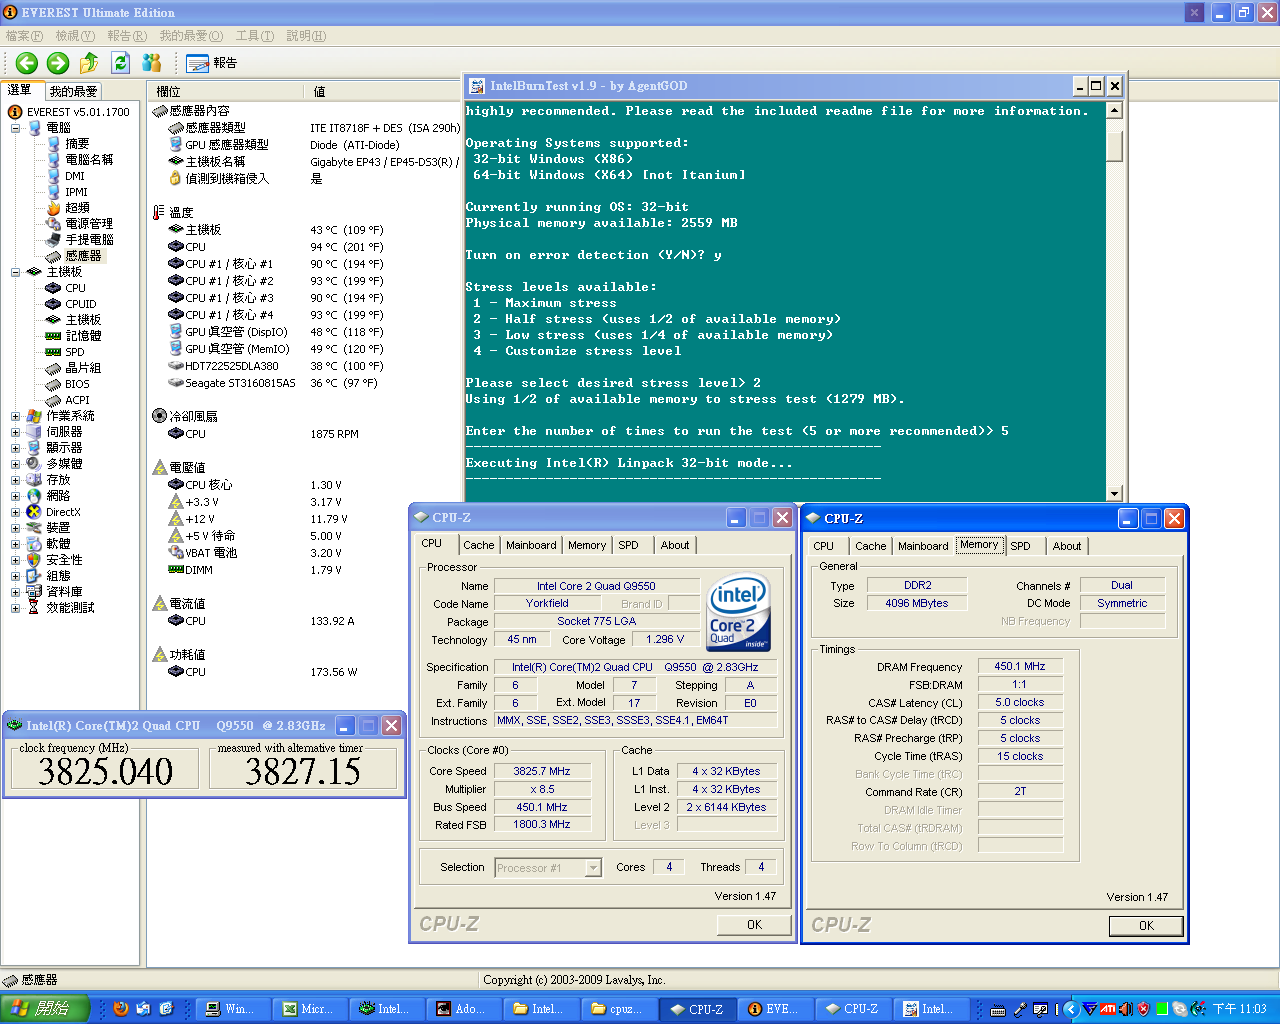The height and width of the screenshot is (1024, 1280).
Task: Refresh EVEREST with the refresh toolbar icon
Action: tap(120, 63)
